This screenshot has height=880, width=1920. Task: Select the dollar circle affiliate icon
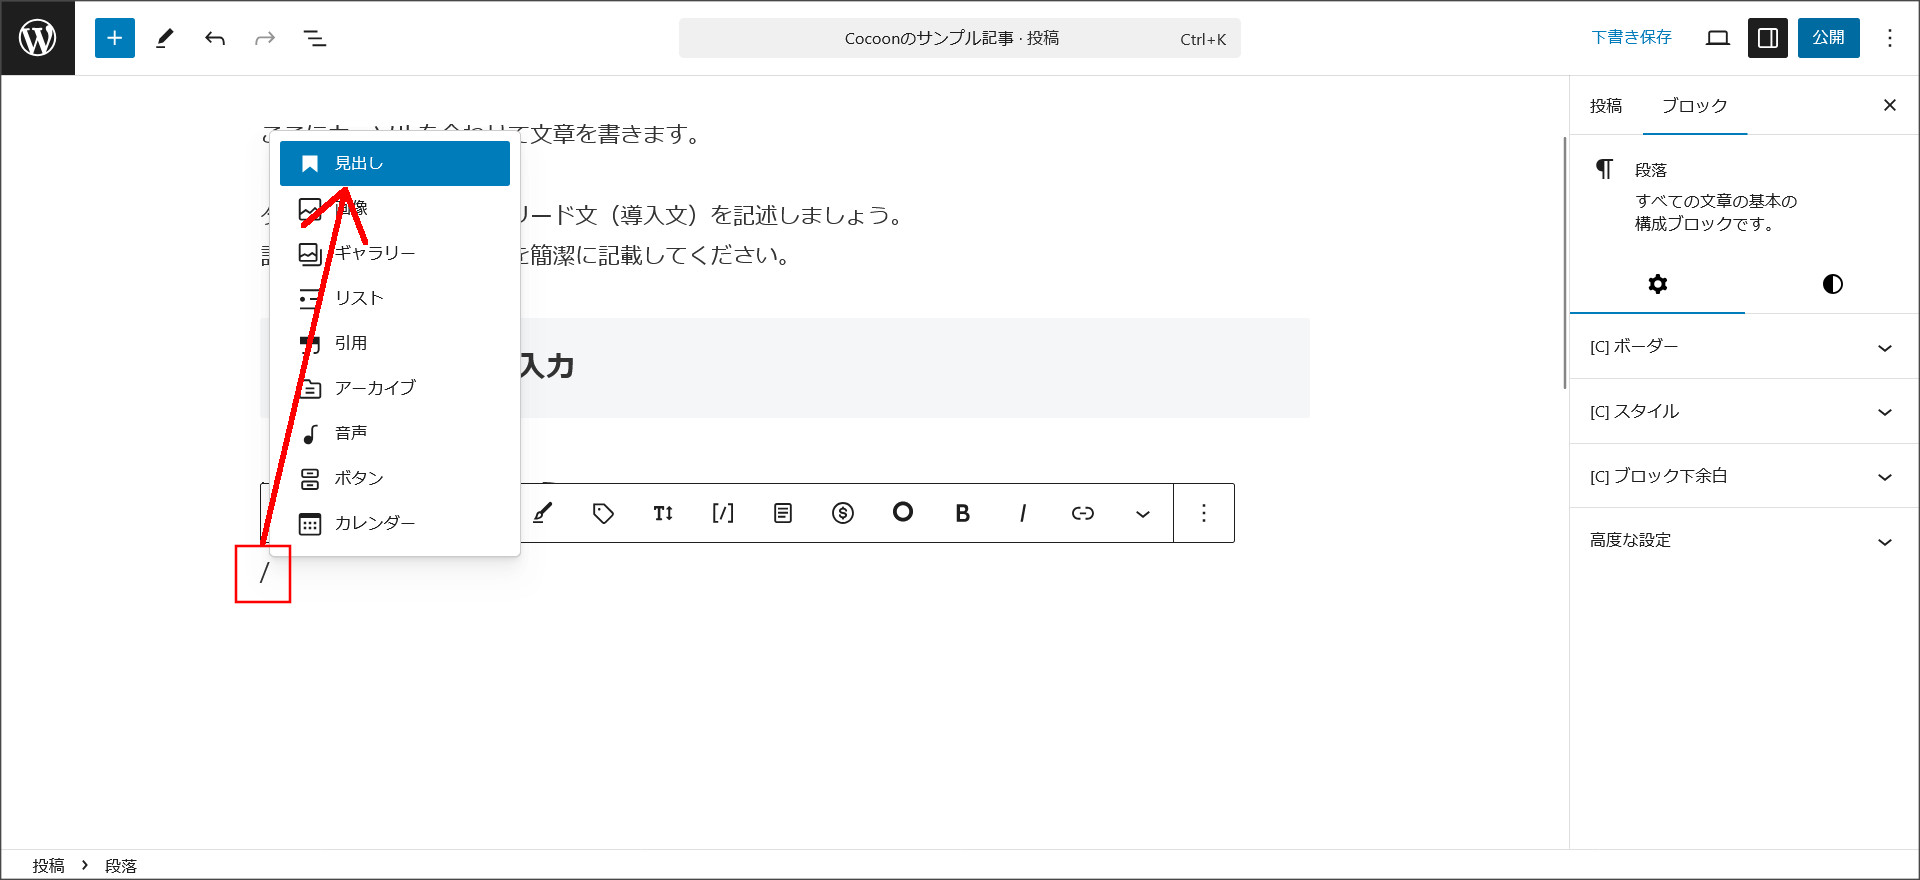843,513
